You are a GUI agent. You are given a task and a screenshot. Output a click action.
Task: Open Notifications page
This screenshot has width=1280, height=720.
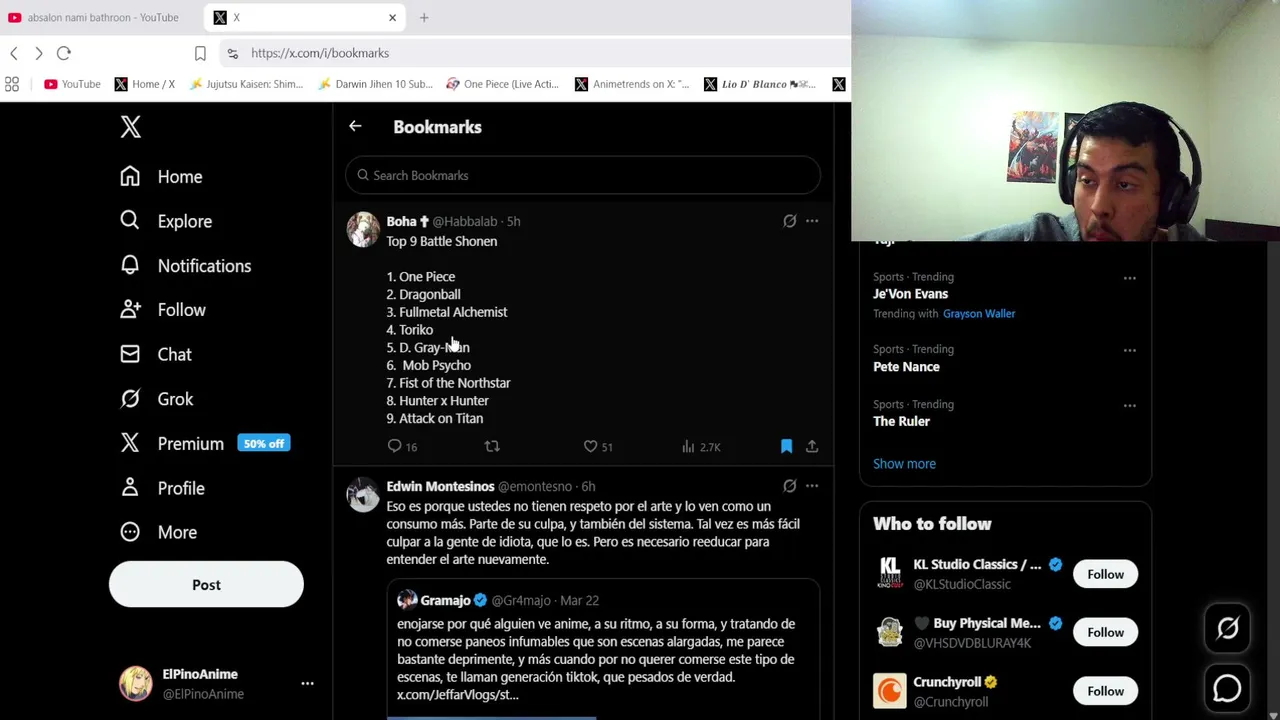(185, 266)
